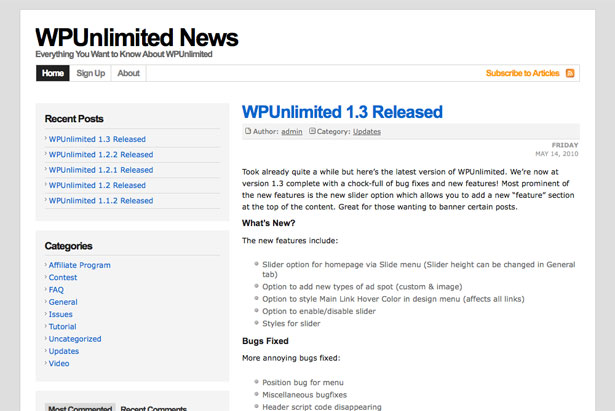Open the Video category

59,363
